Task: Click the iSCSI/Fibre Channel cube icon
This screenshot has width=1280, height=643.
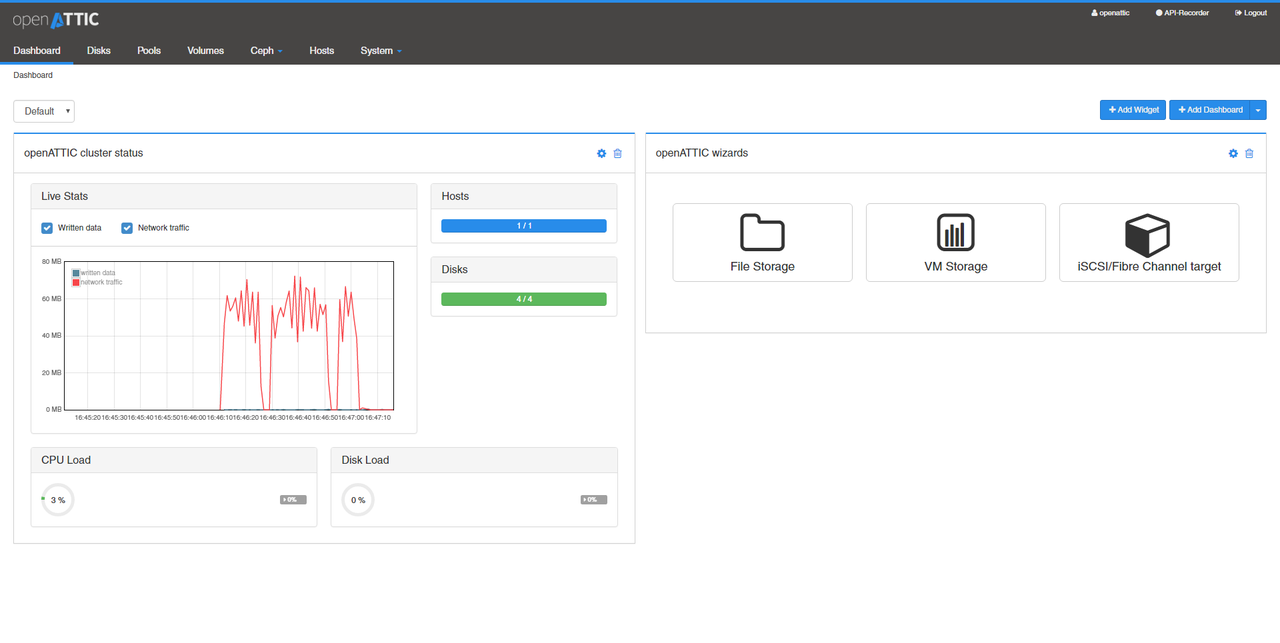Action: coord(1148,235)
